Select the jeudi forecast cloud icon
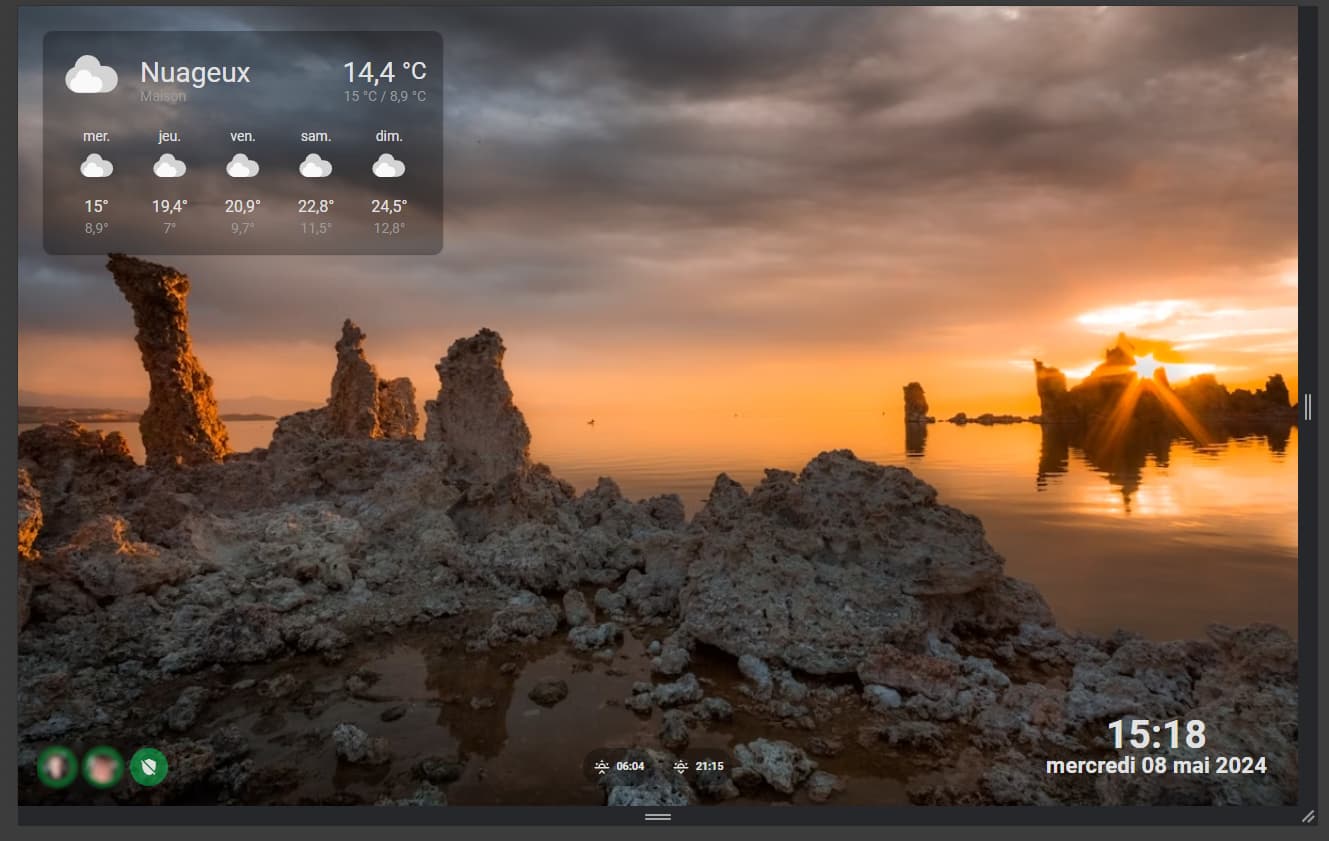The width and height of the screenshot is (1329, 841). (x=169, y=164)
